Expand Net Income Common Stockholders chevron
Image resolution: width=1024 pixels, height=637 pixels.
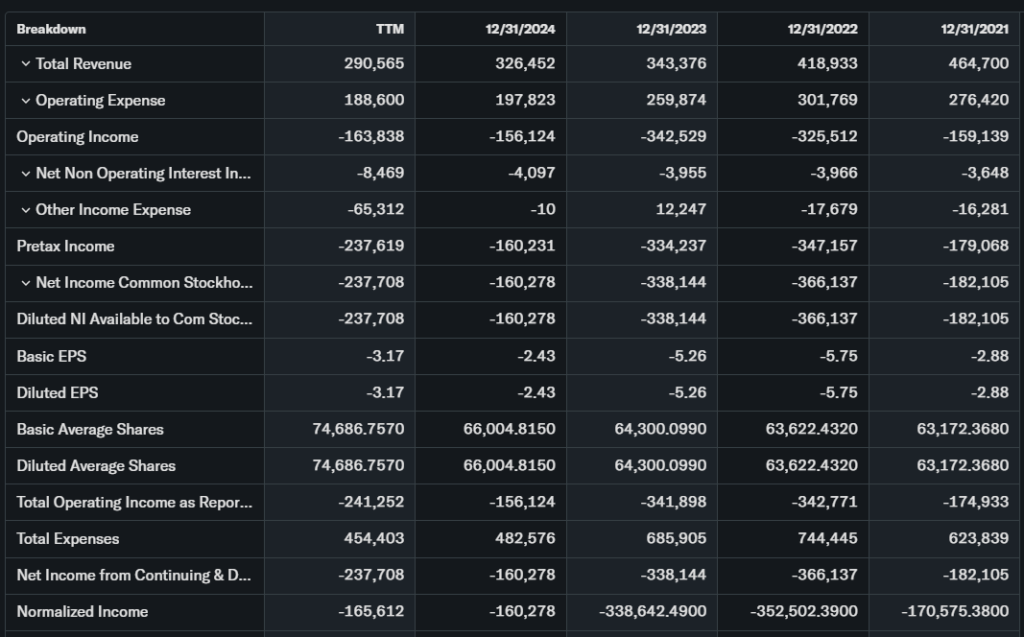point(25,283)
